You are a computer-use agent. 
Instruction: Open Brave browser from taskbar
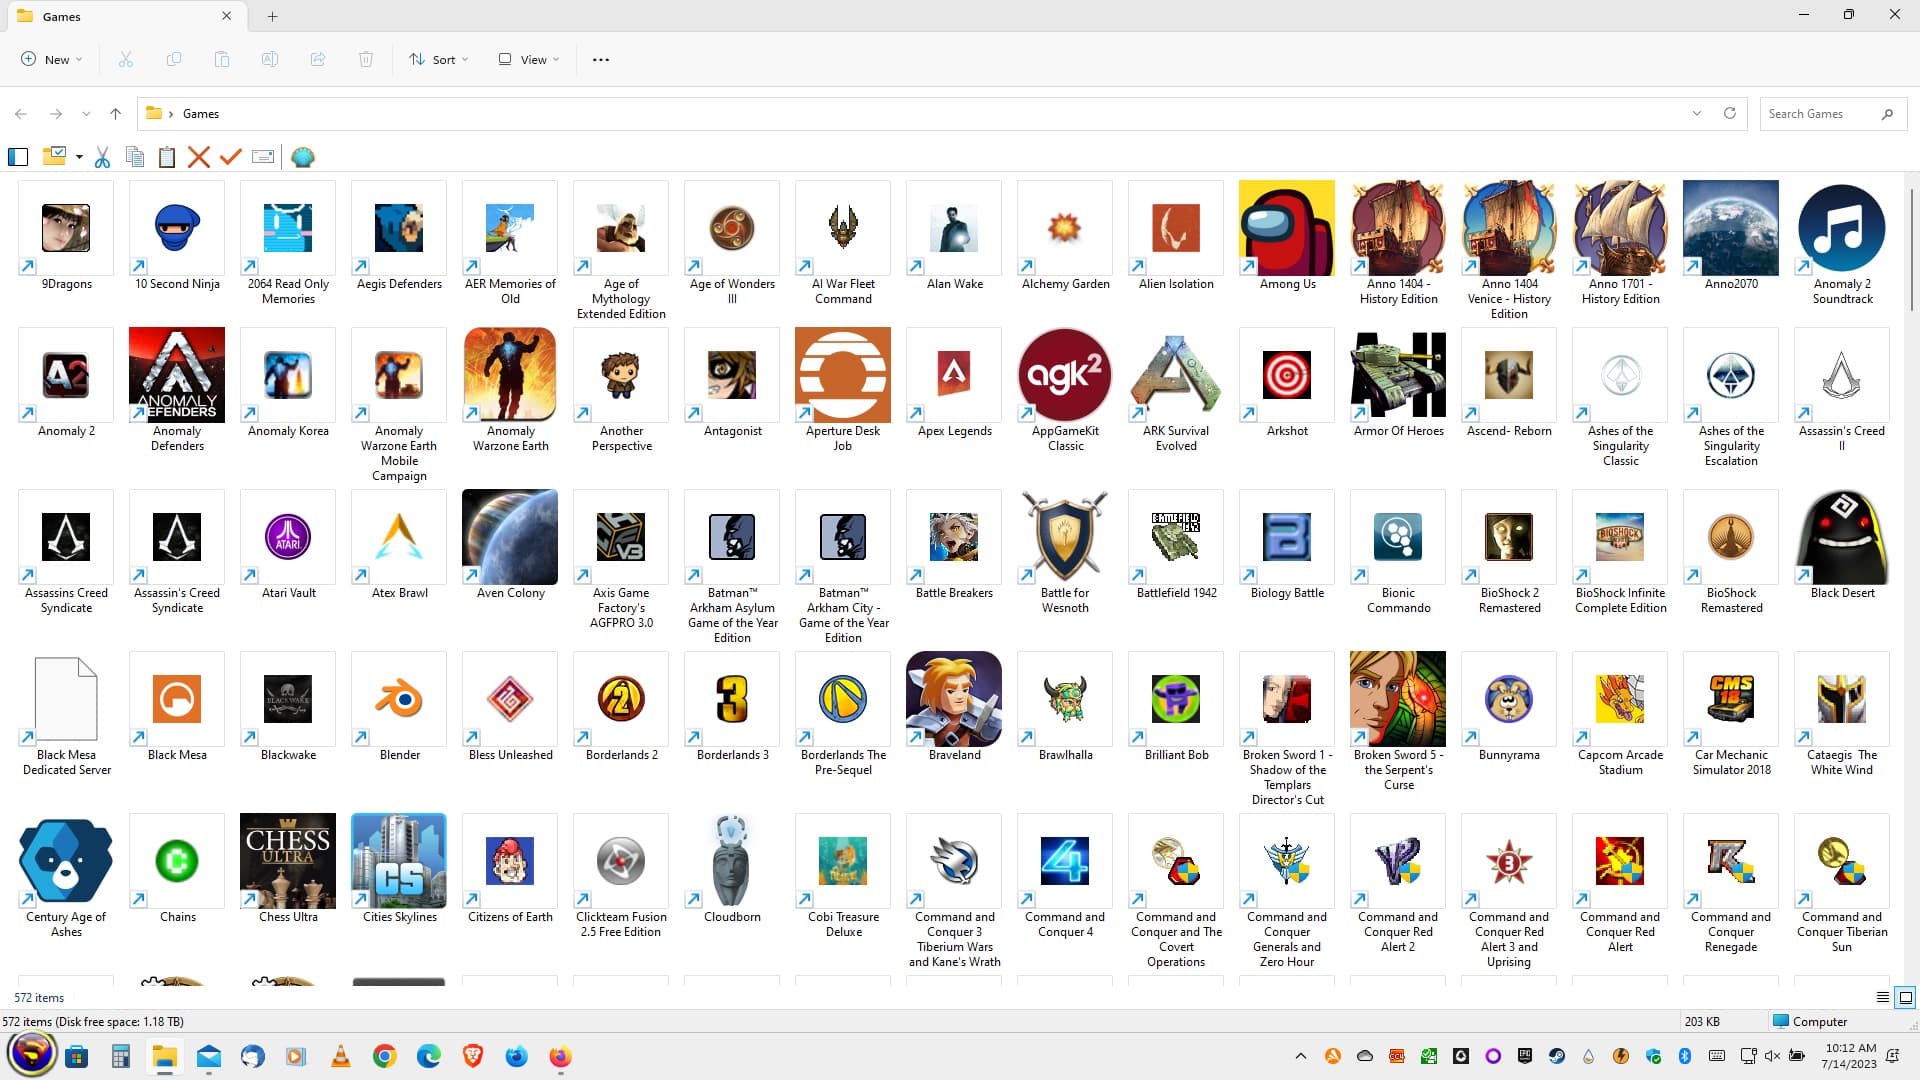(473, 1056)
